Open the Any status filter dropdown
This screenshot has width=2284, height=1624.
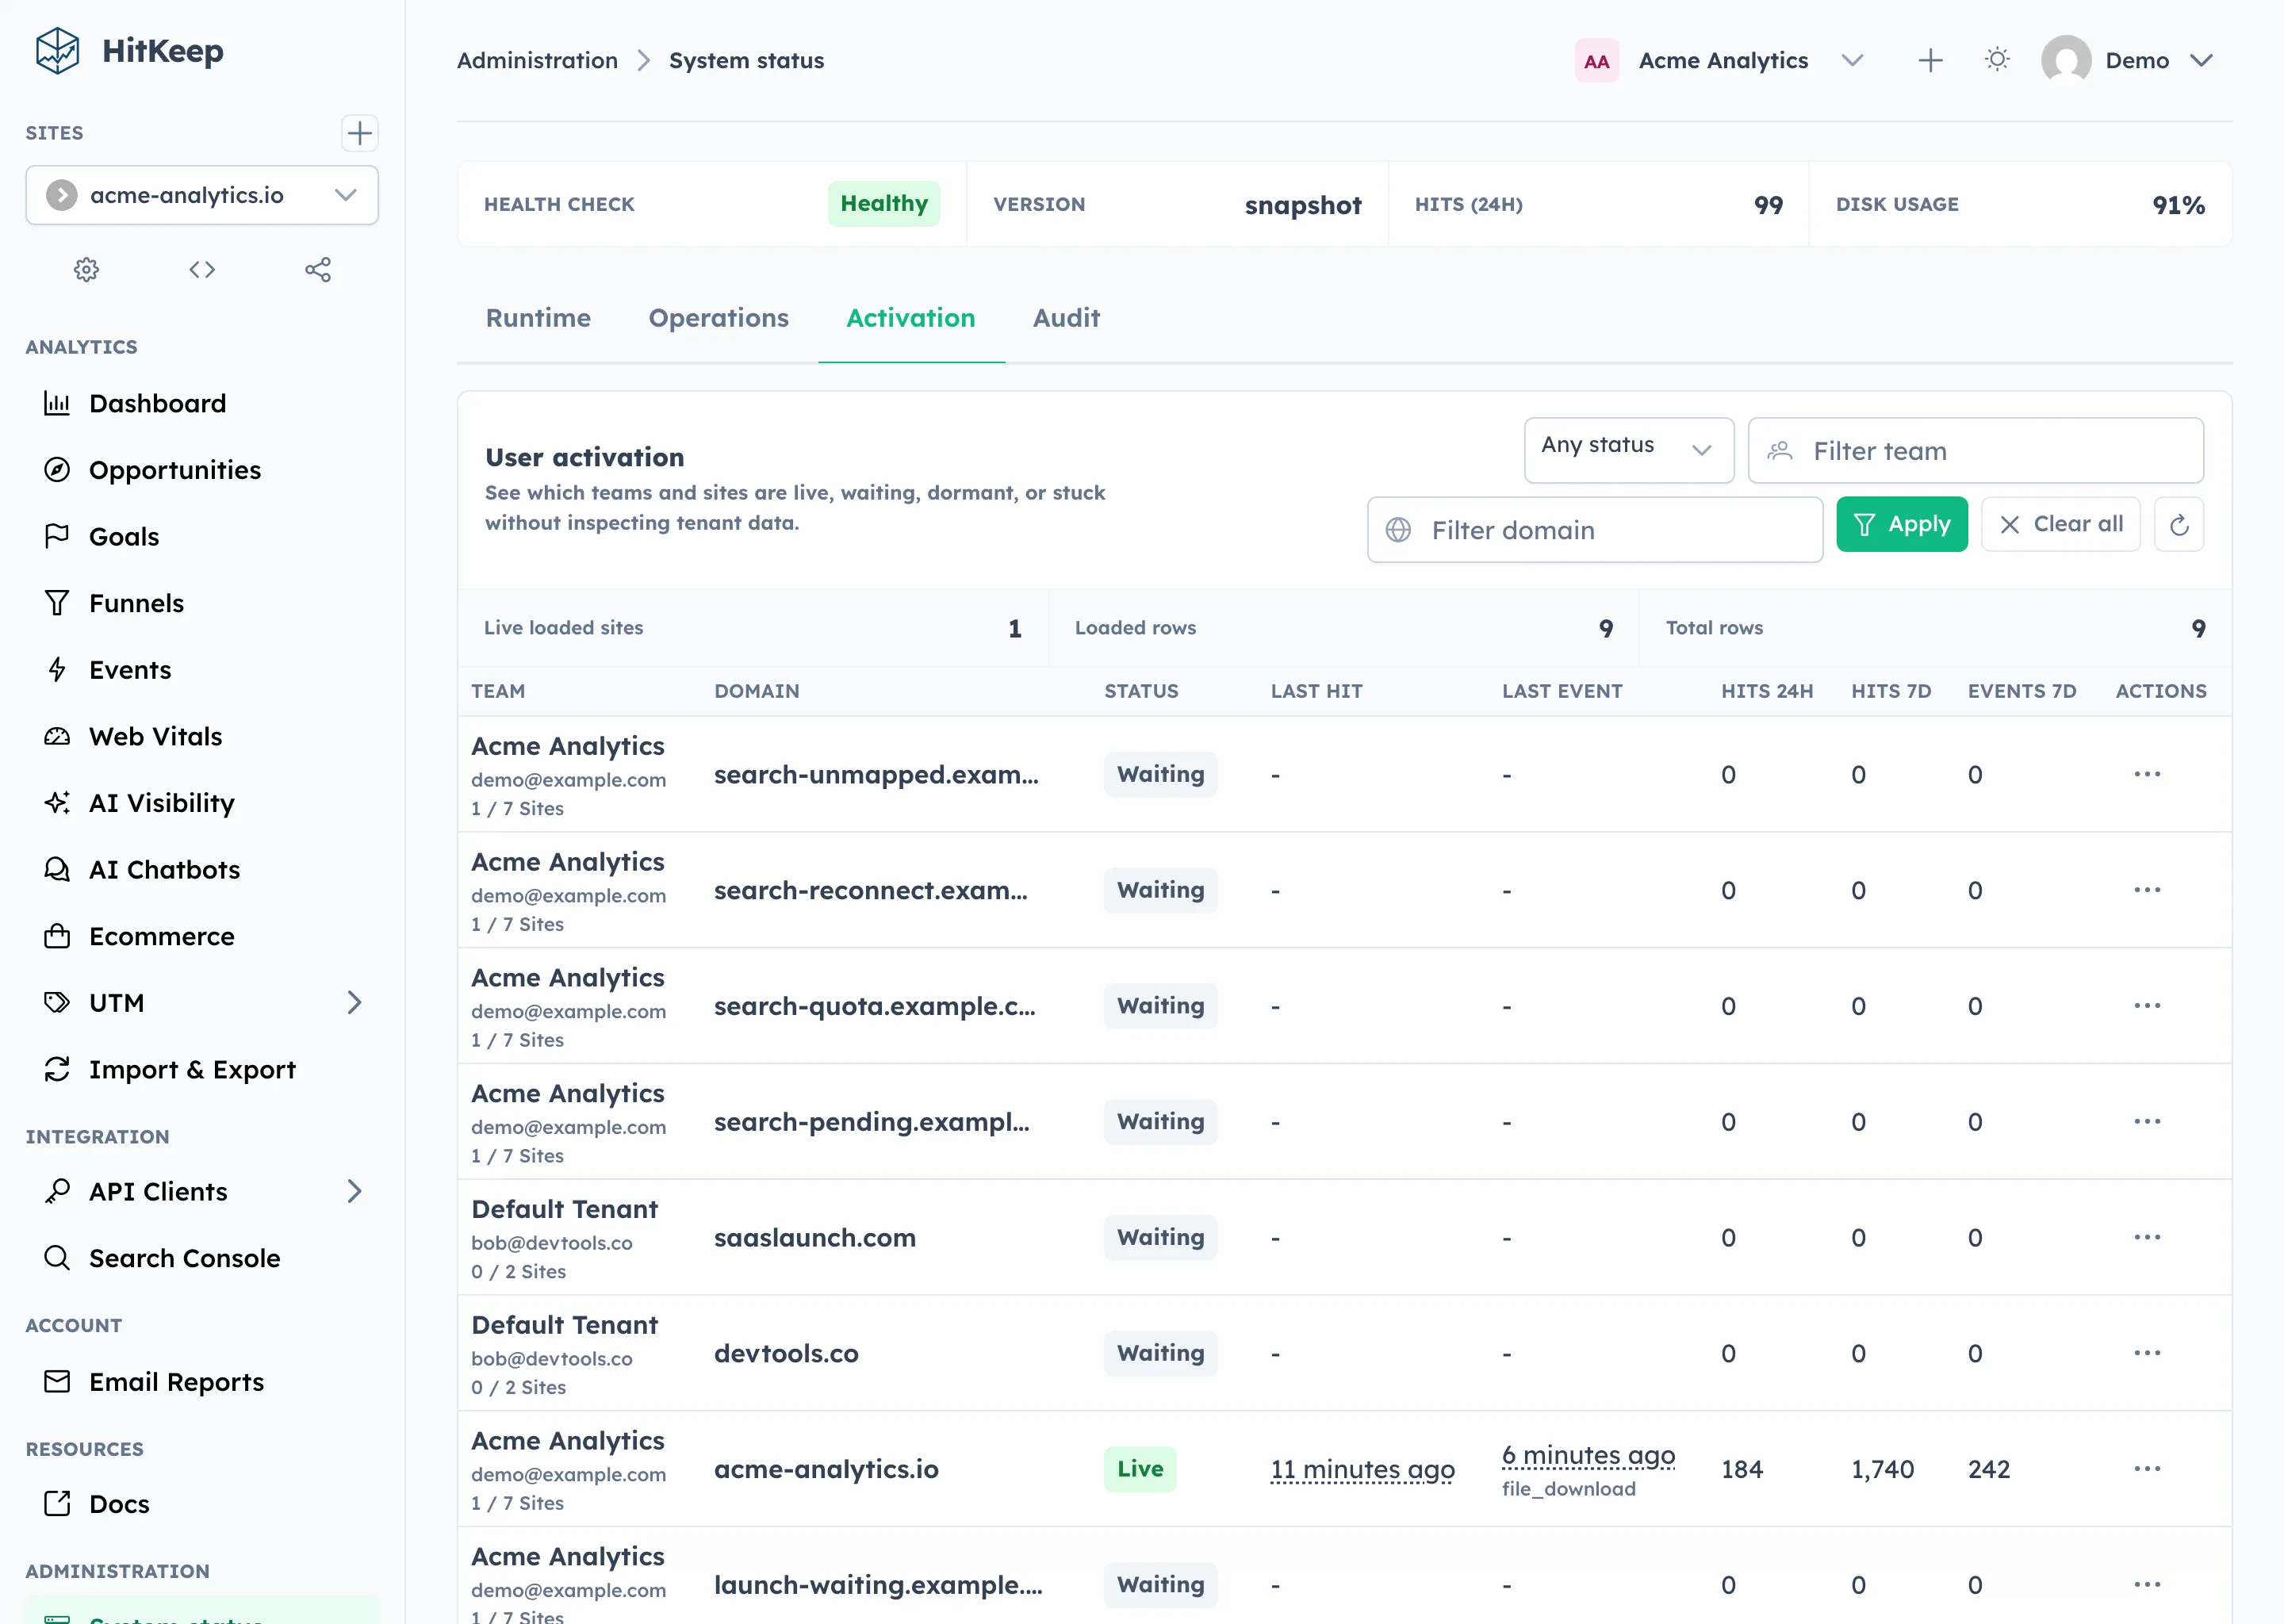tap(1629, 451)
